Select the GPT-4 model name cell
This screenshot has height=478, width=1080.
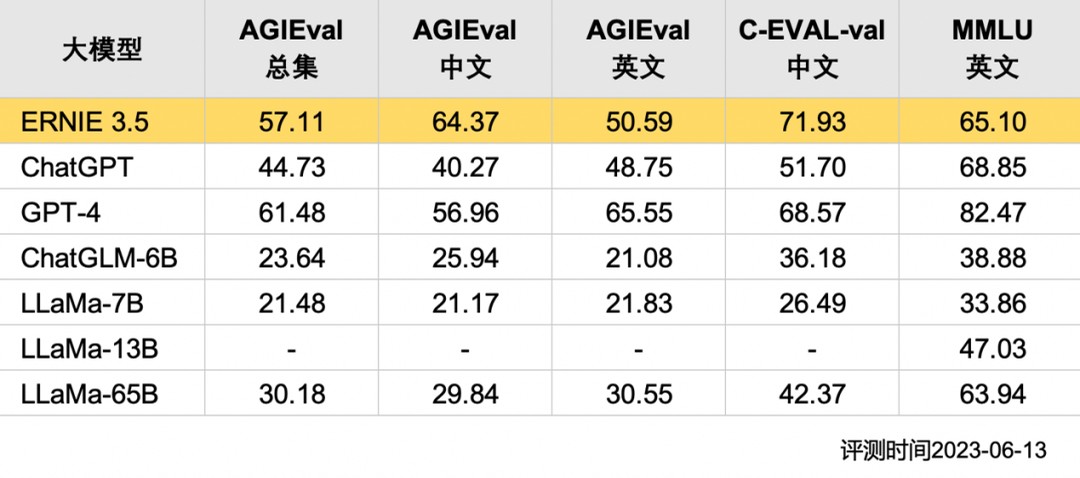(61, 212)
